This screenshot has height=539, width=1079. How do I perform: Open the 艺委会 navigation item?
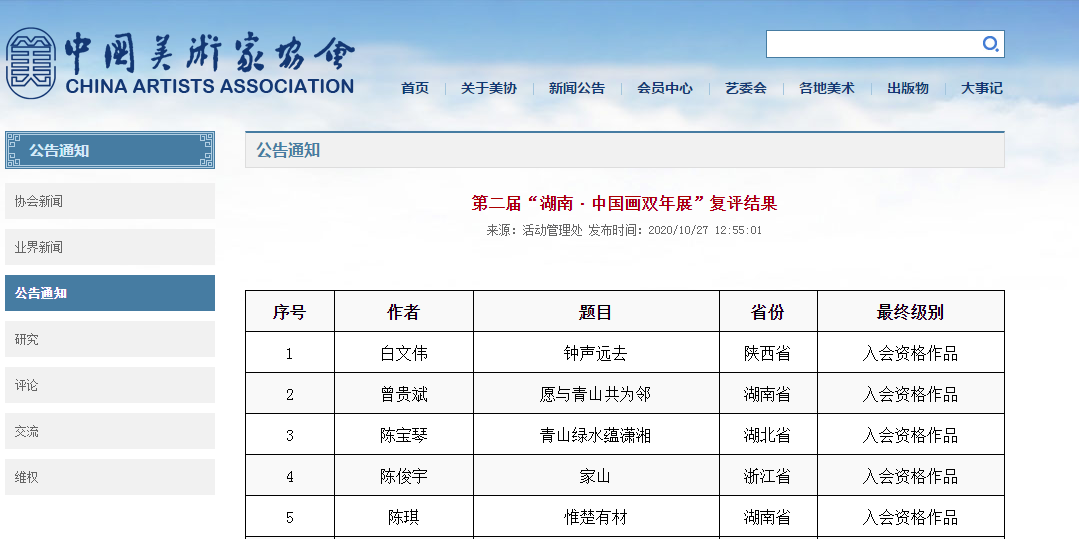click(746, 88)
